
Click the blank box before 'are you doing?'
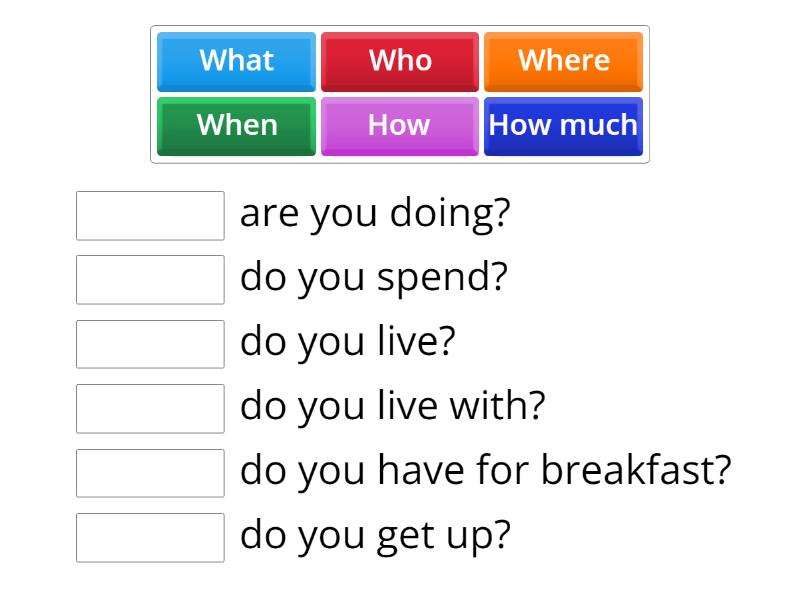click(x=149, y=216)
